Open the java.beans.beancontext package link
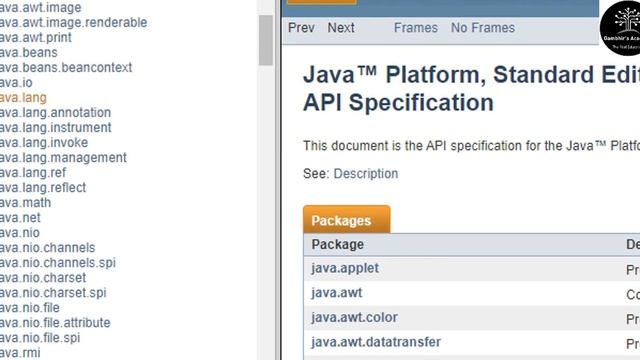The image size is (640, 360). (66, 67)
